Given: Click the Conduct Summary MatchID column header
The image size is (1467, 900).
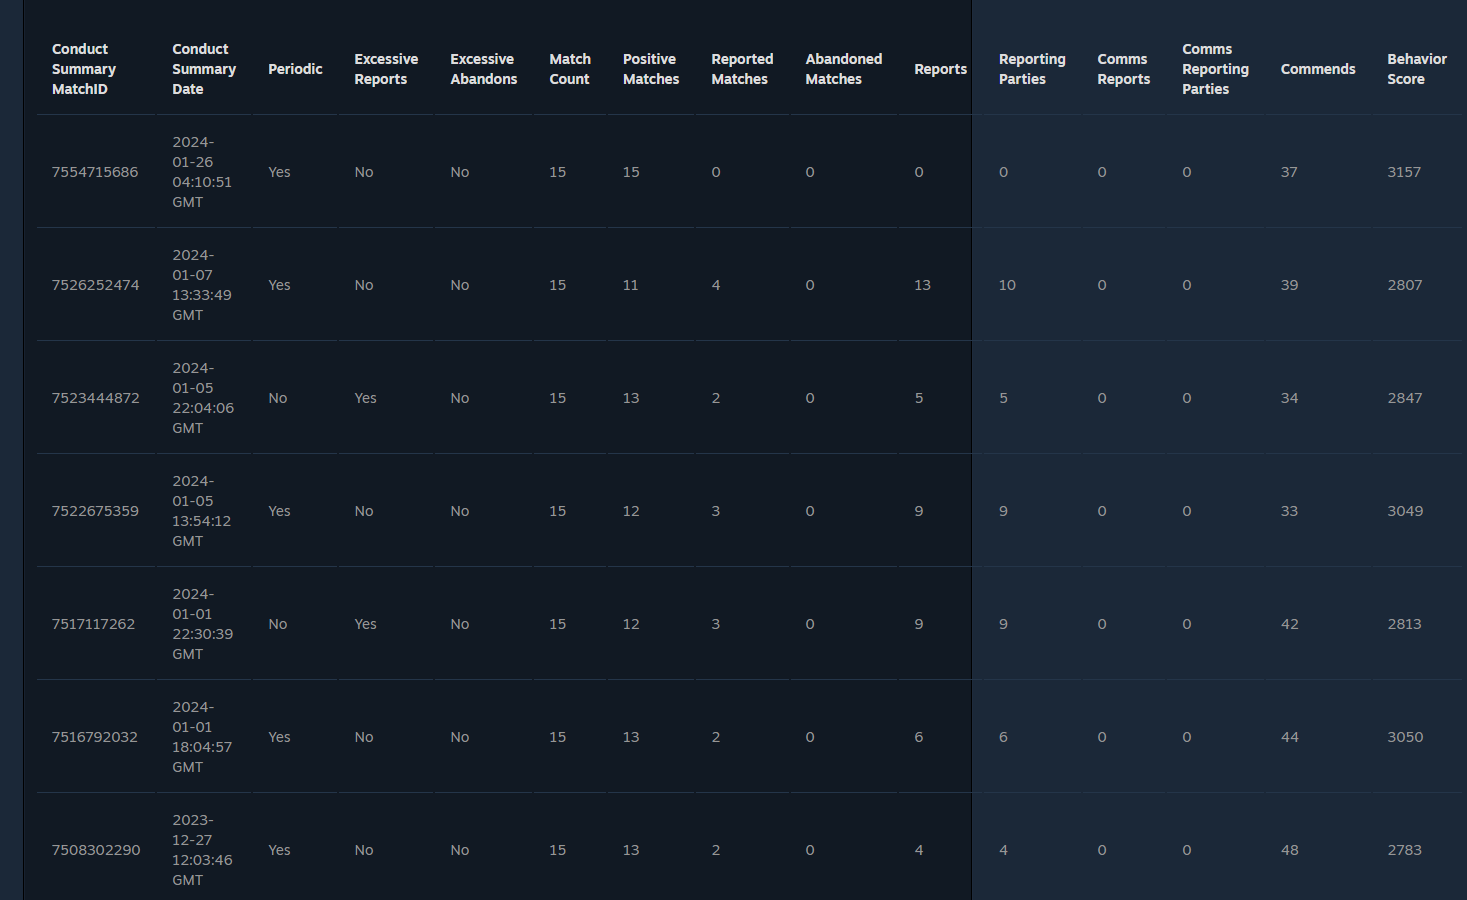Looking at the screenshot, I should (84, 69).
